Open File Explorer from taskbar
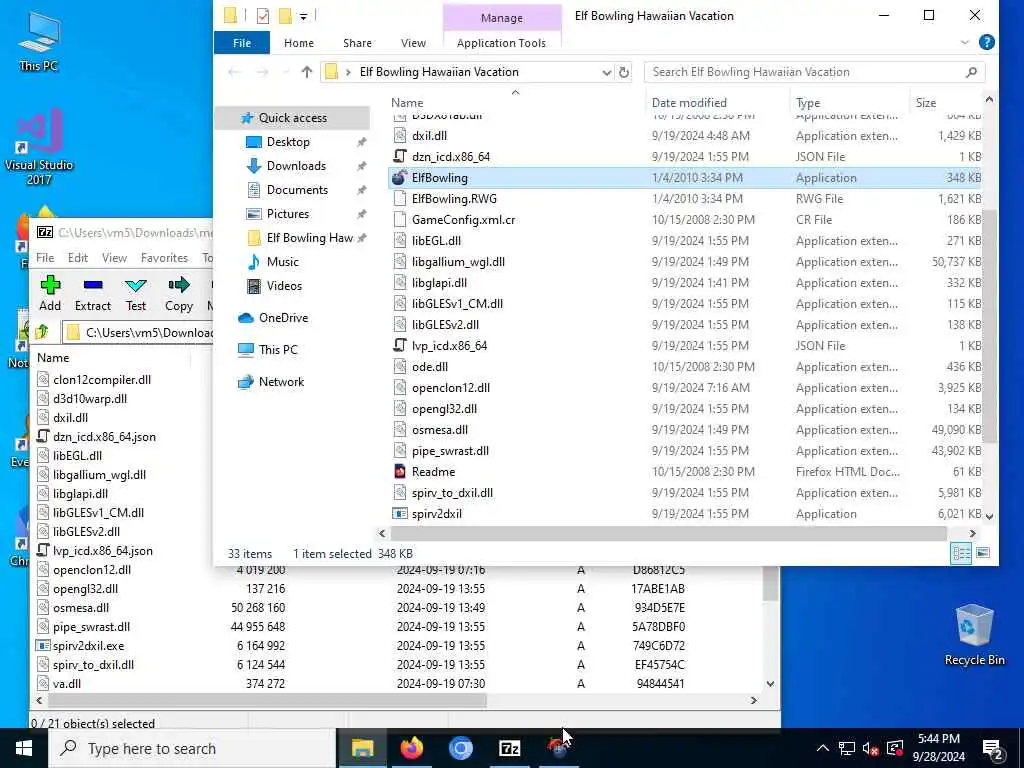This screenshot has width=1024, height=768. [362, 748]
